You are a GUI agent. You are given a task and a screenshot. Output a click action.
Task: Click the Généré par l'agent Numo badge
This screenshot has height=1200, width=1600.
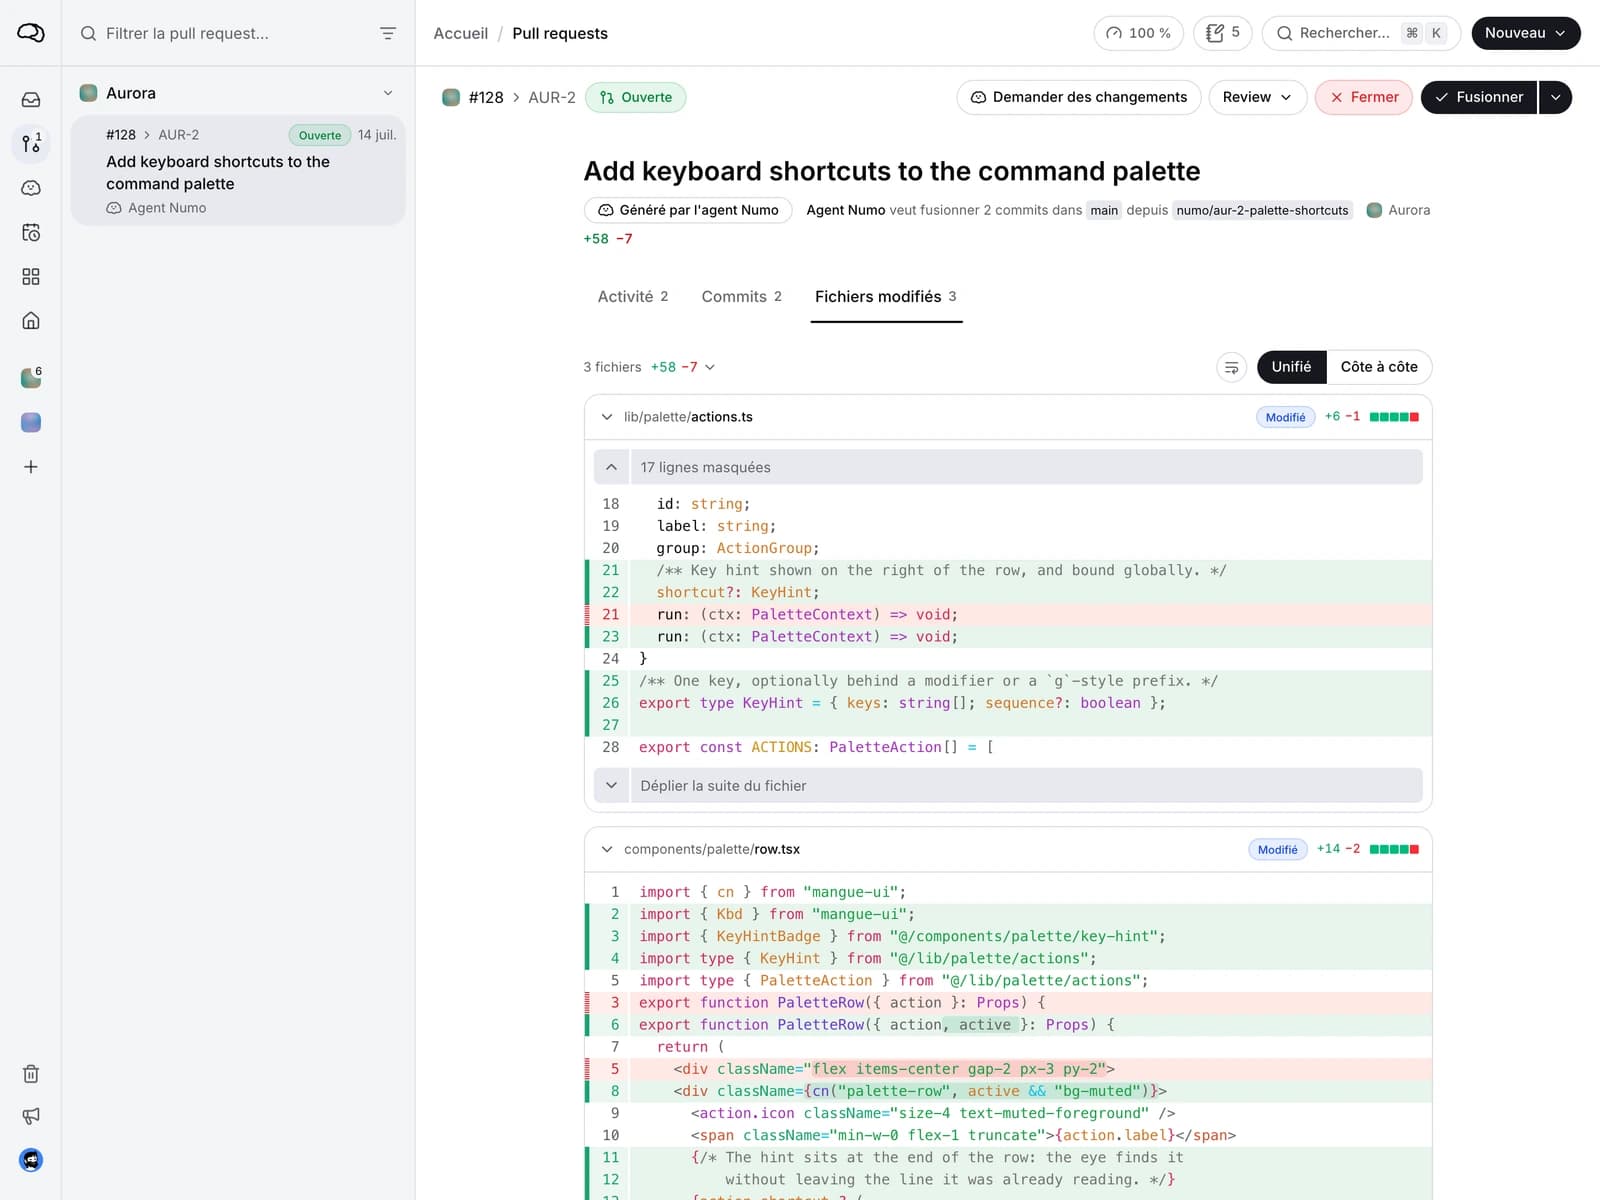coord(688,210)
